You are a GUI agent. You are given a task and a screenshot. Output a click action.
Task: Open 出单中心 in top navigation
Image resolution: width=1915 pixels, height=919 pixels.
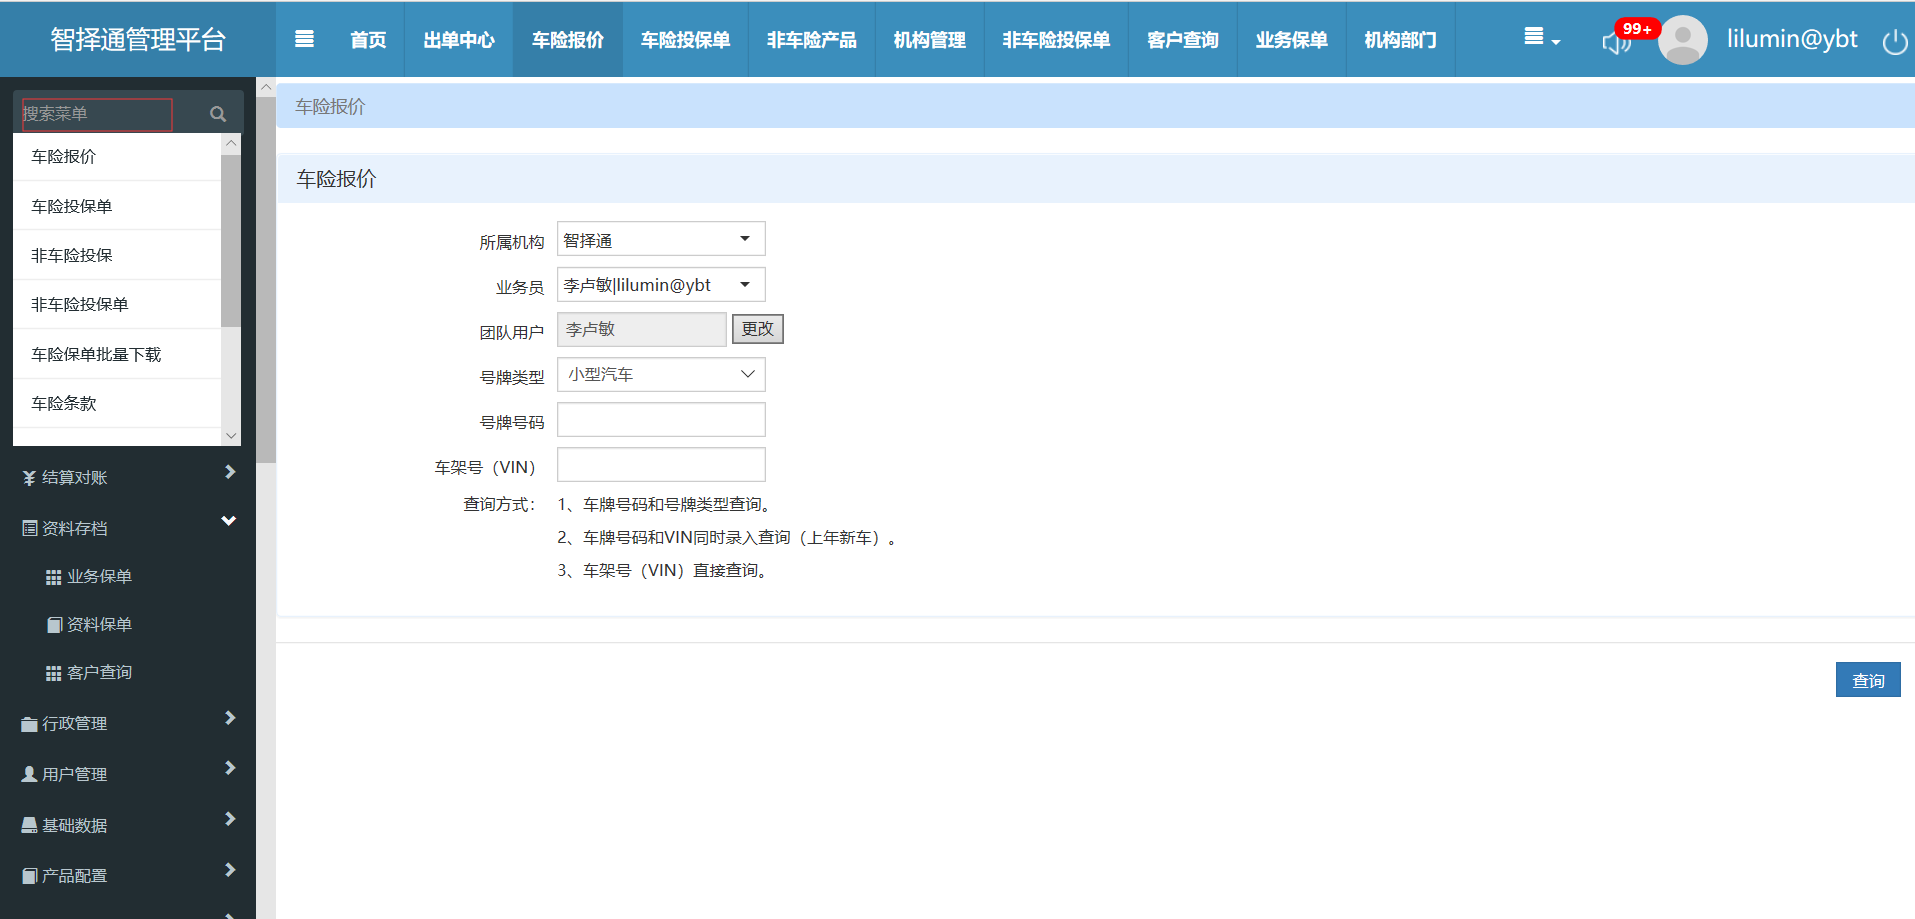click(459, 39)
